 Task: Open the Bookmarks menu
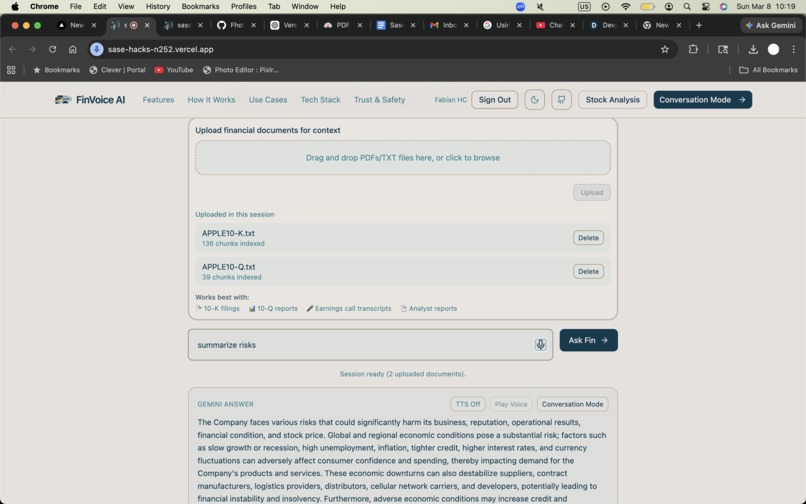[x=200, y=7]
